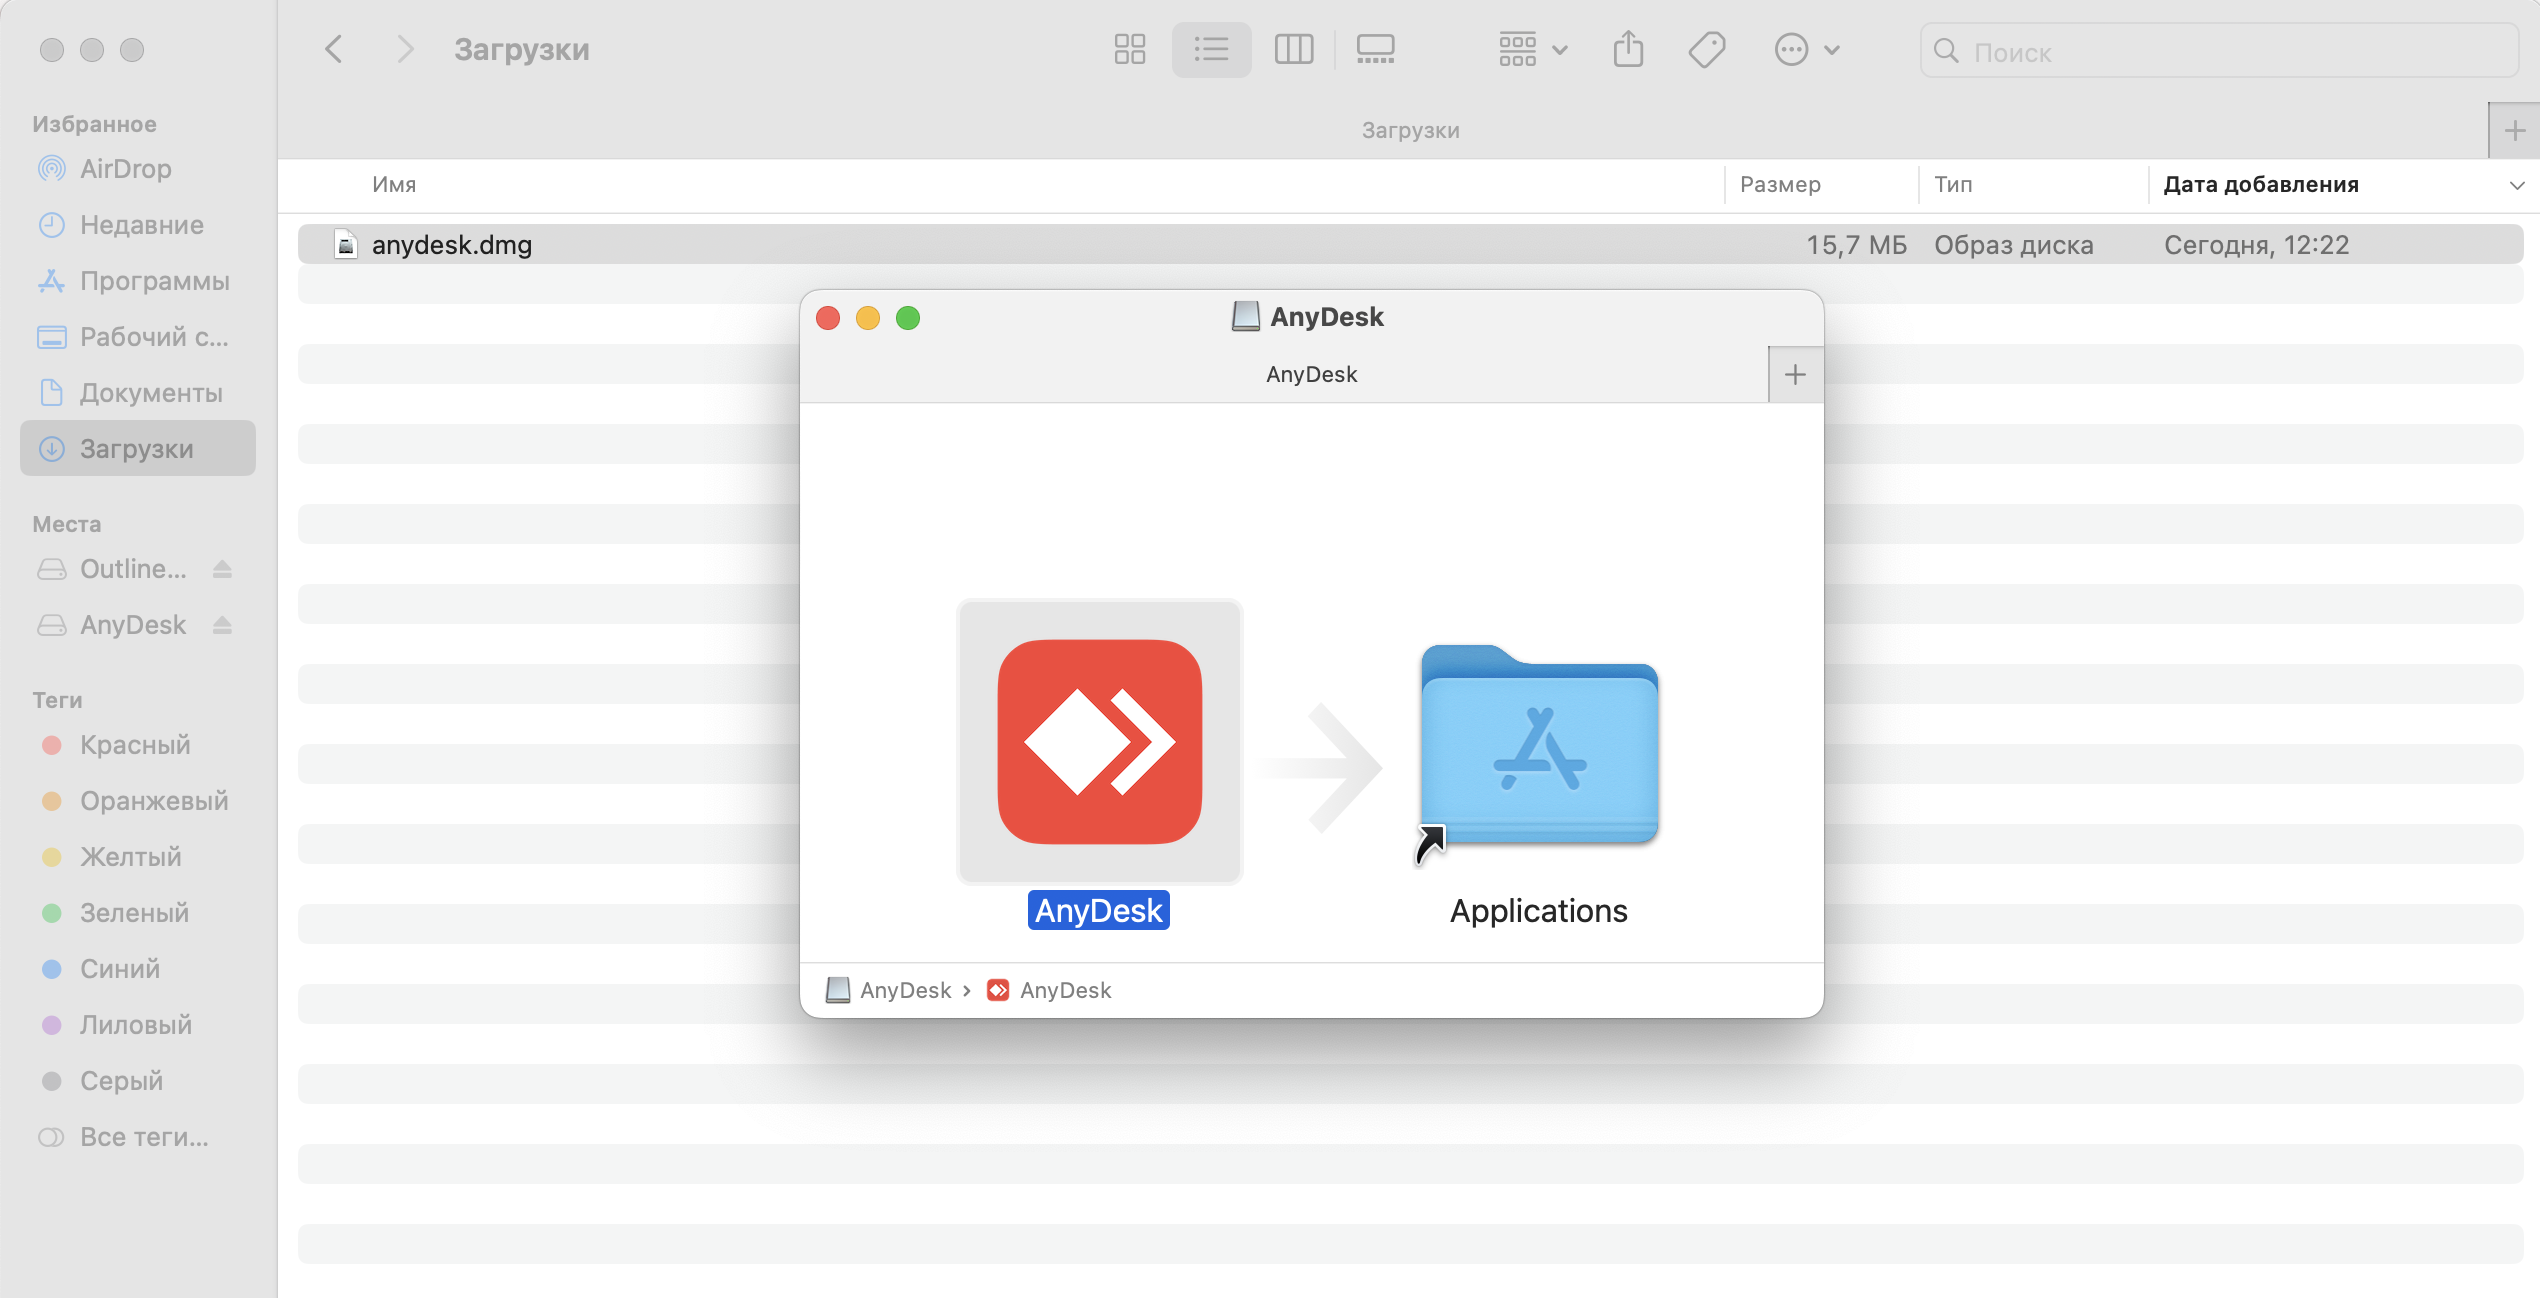2540x1298 pixels.
Task: Click the disk icon in AnyDesk title
Action: [x=1245, y=316]
